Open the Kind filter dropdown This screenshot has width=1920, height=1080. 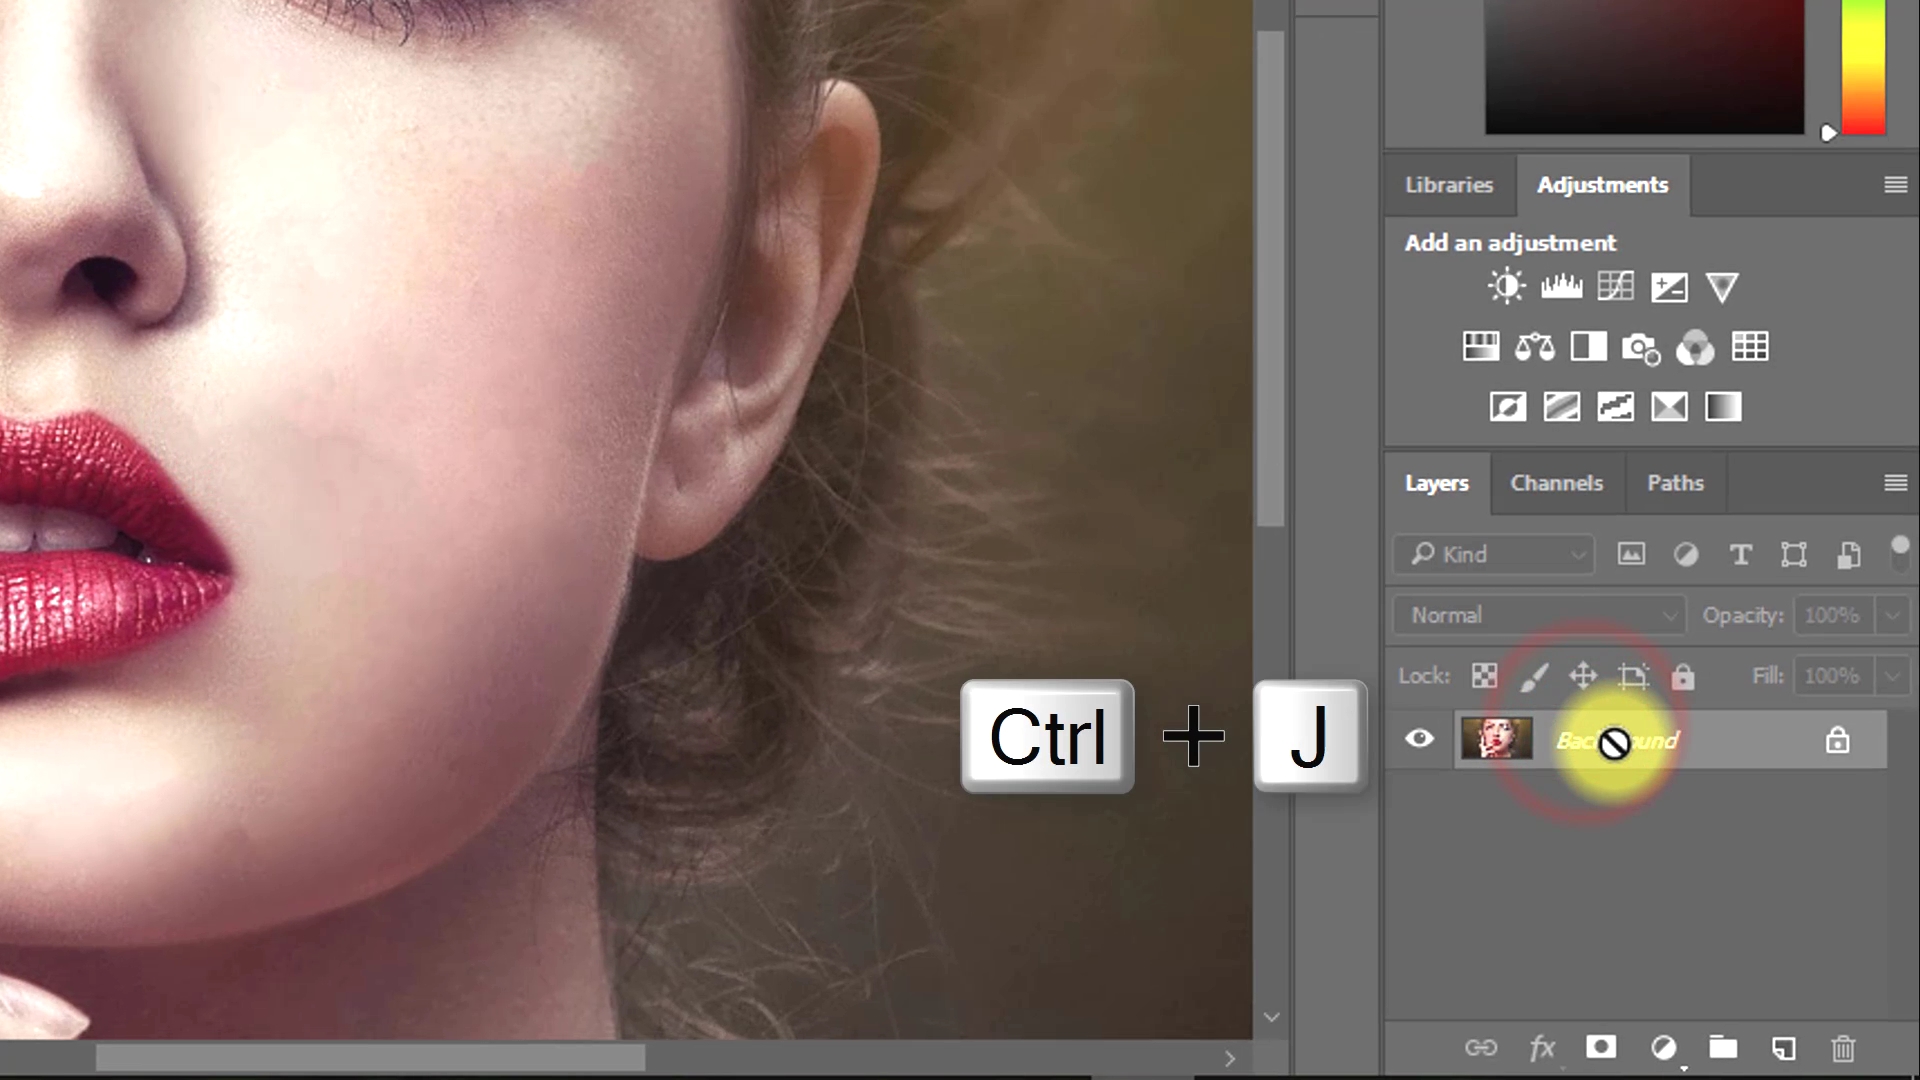(x=1495, y=554)
